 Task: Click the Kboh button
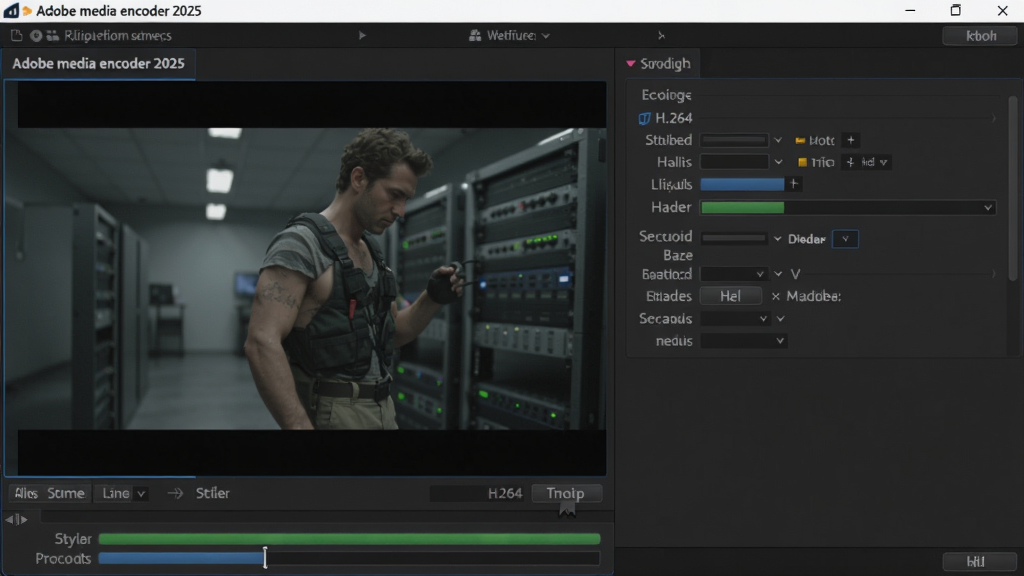[980, 35]
